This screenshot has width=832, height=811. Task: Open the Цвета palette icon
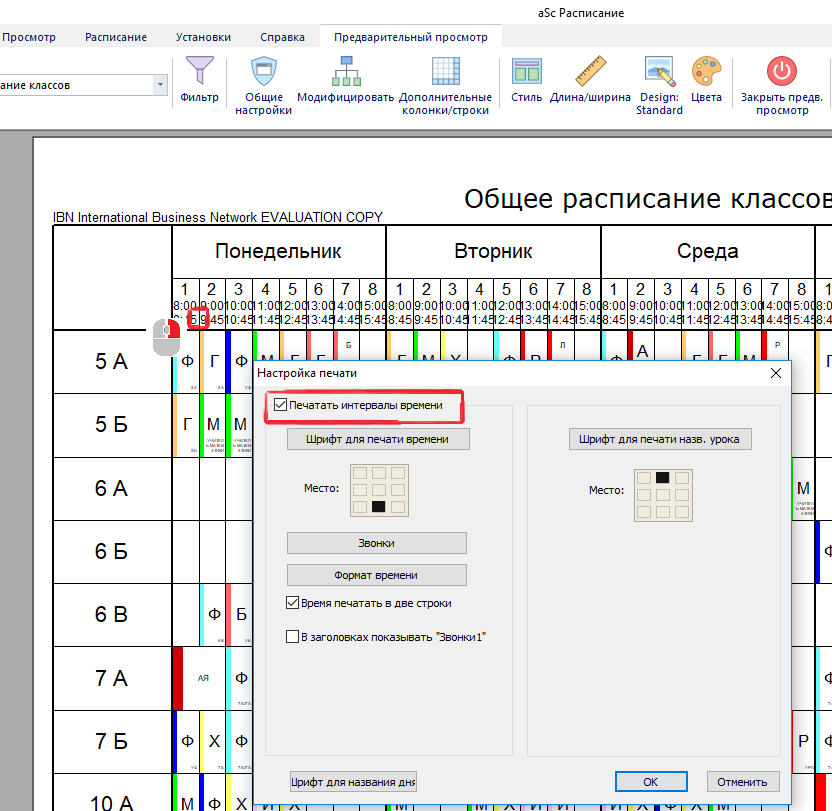coord(706,72)
